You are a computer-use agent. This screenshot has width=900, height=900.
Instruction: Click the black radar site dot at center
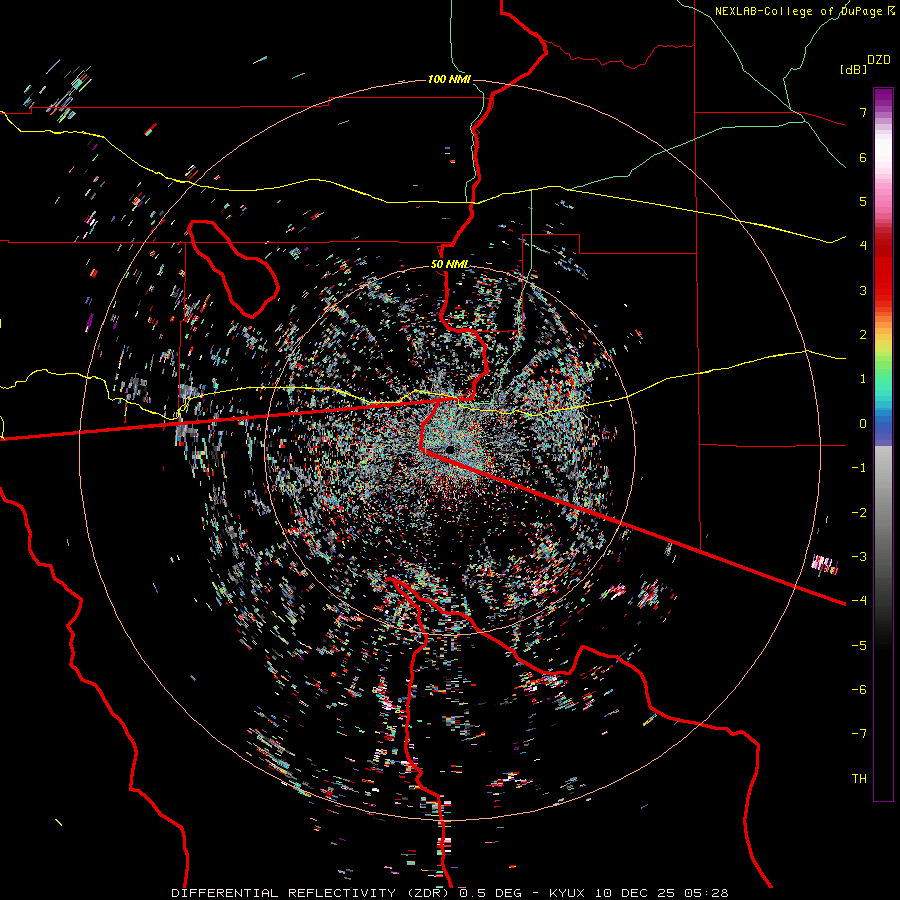click(449, 449)
